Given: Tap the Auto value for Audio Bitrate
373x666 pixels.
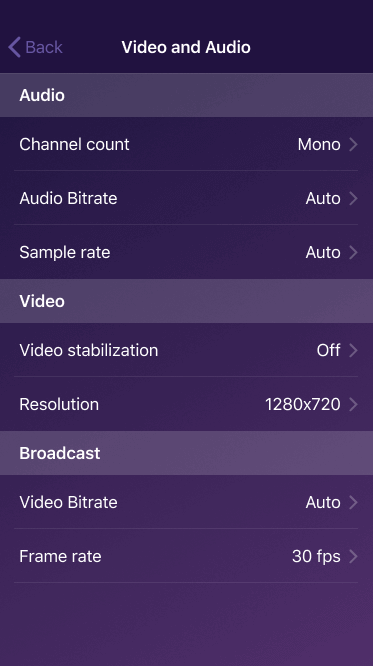Looking at the screenshot, I should (x=323, y=198).
